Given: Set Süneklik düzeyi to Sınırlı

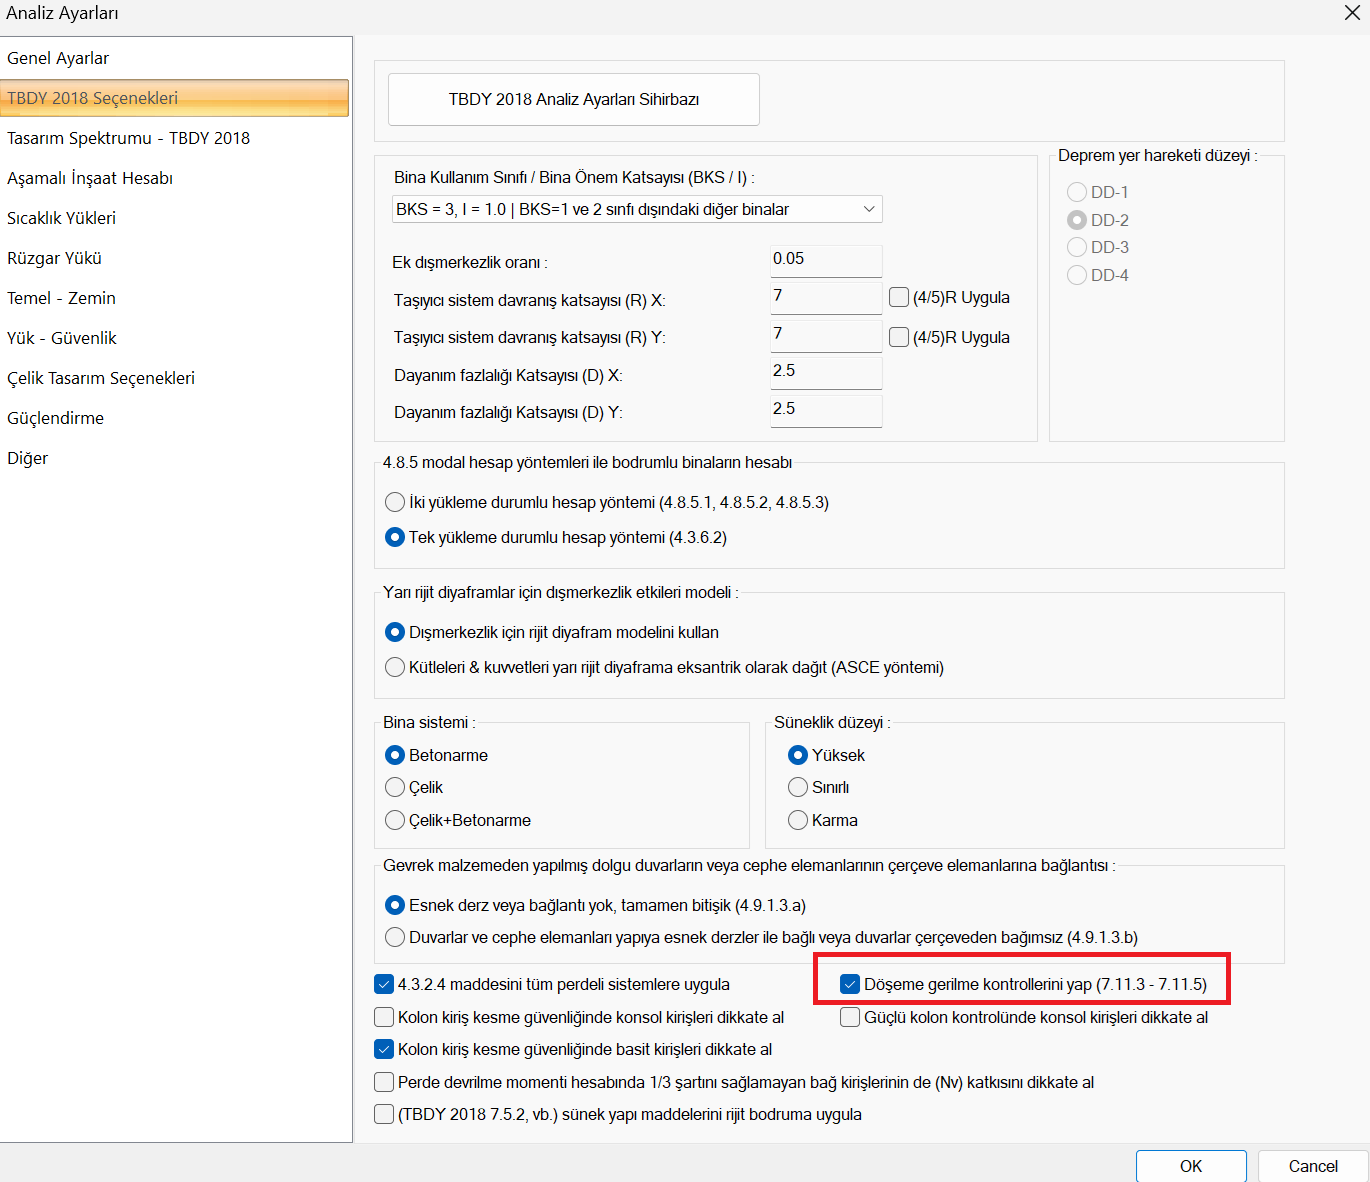Looking at the screenshot, I should pos(798,788).
